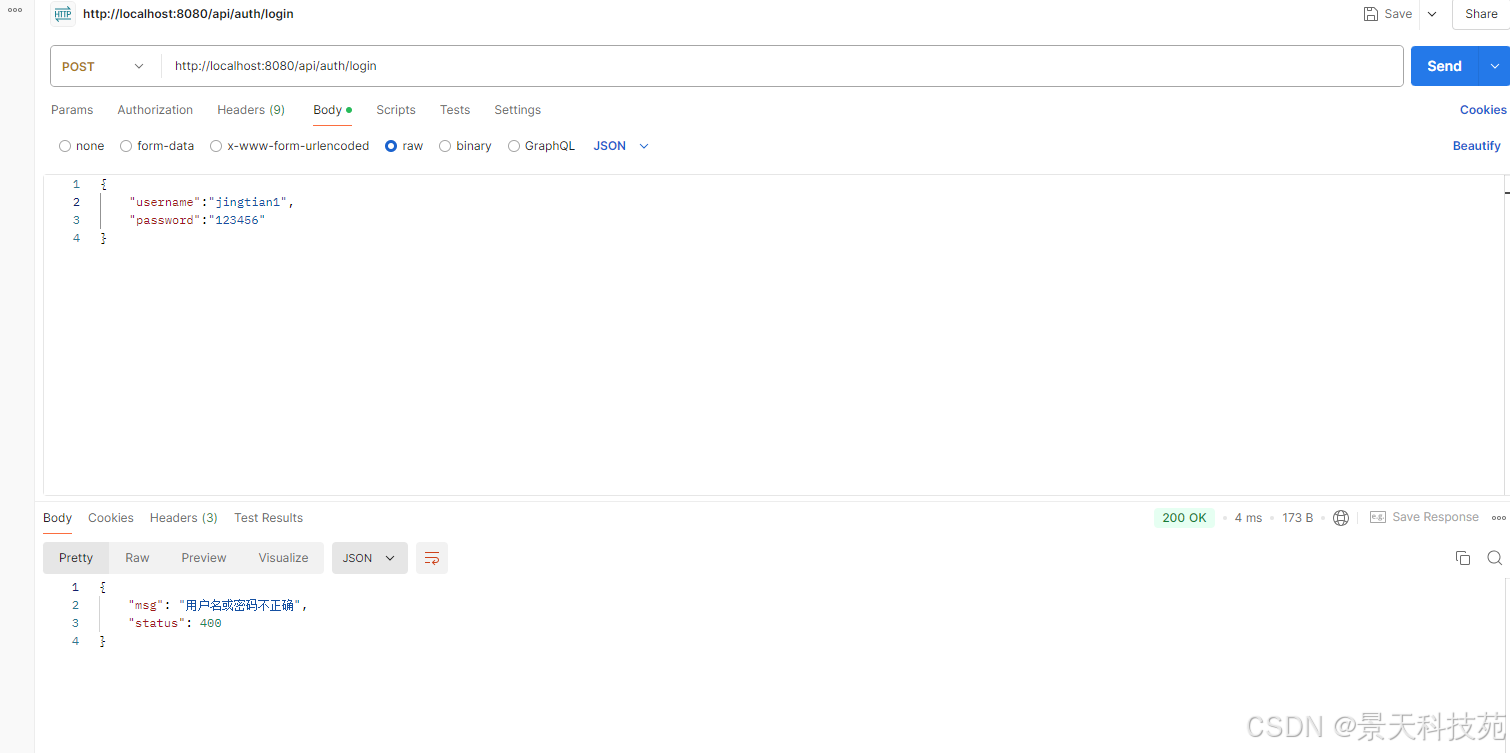Open response more options ellipsis
The image size is (1510, 753).
tap(1498, 518)
